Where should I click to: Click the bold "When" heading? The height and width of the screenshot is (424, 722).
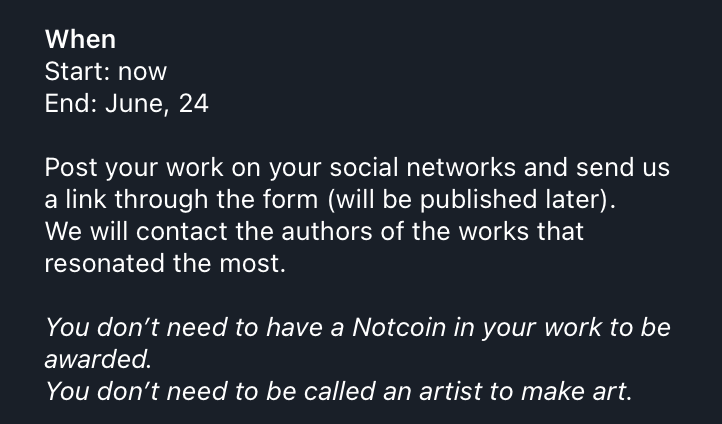click(80, 39)
